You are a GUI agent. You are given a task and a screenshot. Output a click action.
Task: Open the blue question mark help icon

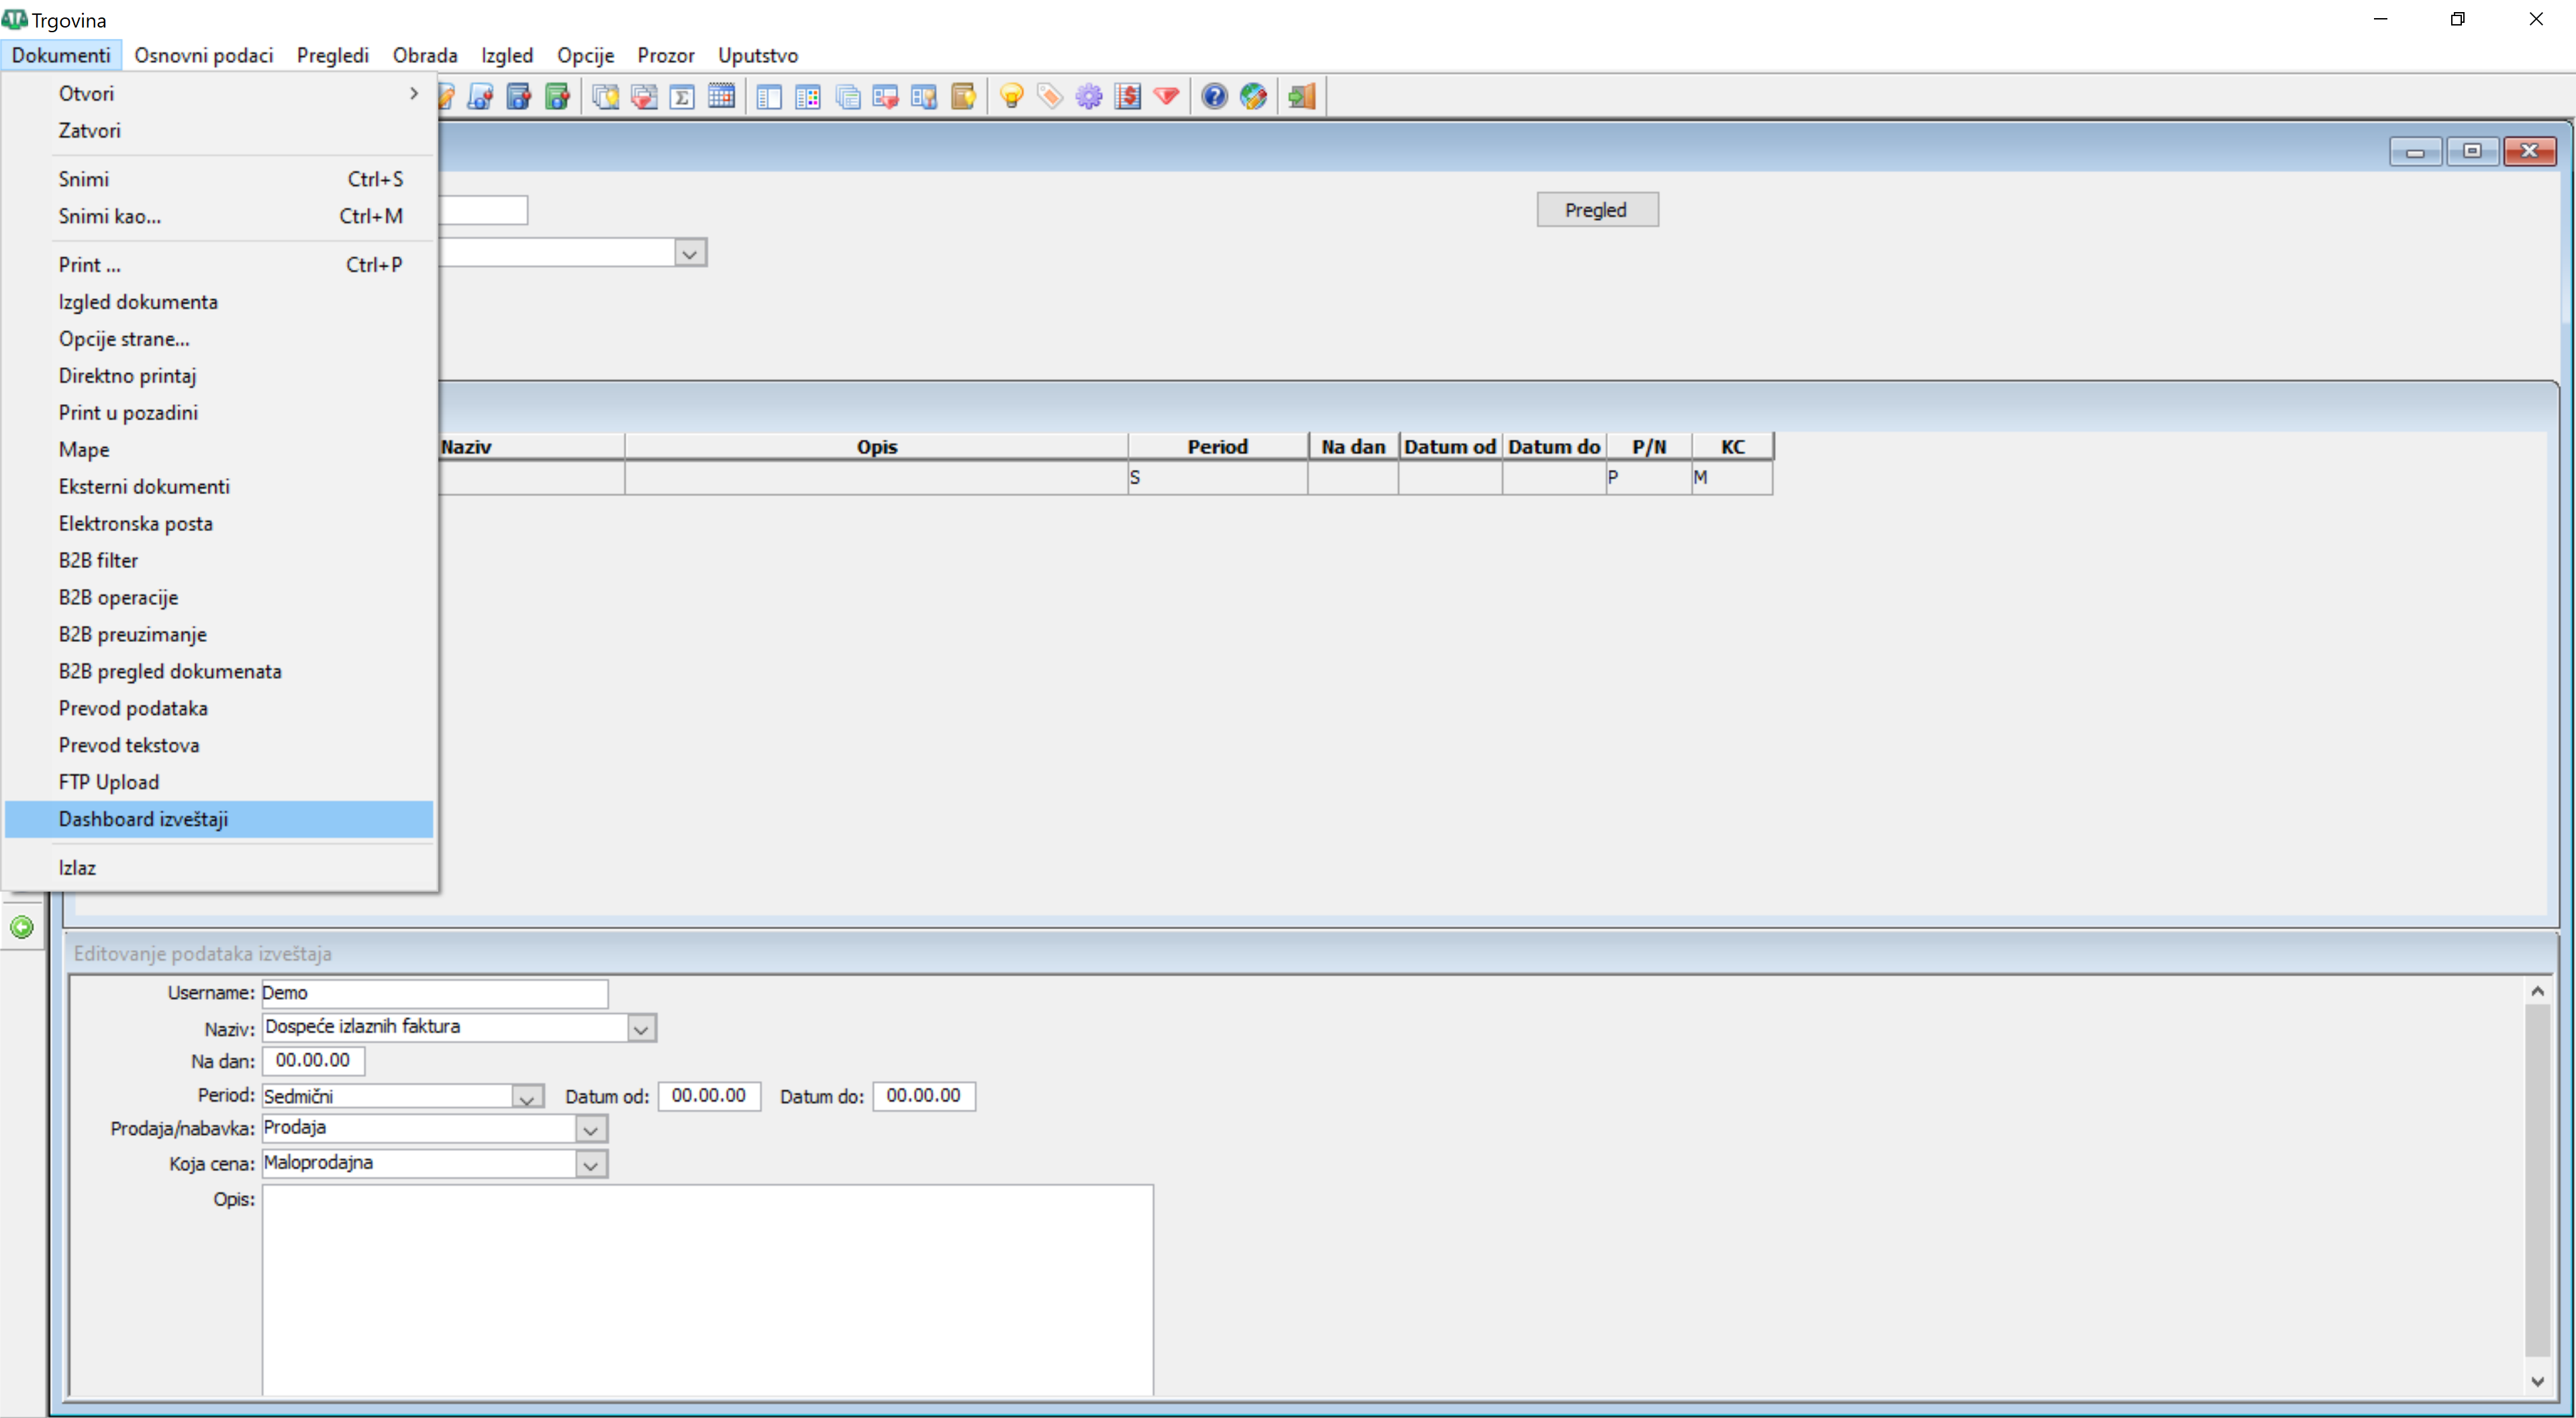(1214, 97)
